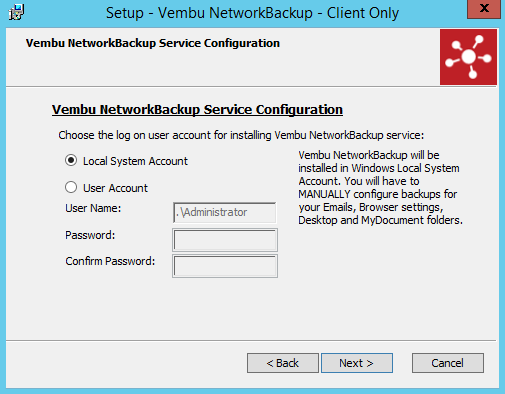Focus the Password input field

[x=225, y=240]
